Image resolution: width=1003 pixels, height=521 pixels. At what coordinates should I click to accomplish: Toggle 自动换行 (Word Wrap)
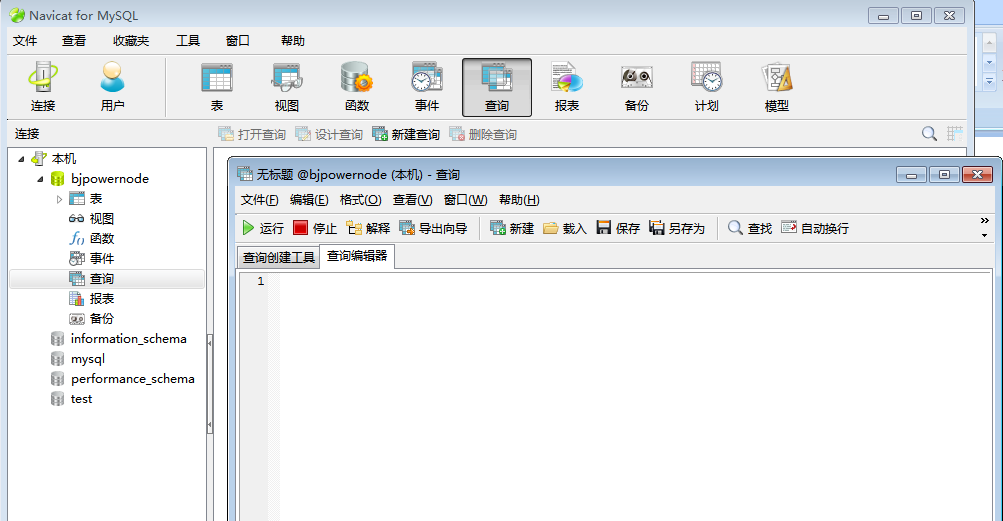[x=815, y=228]
